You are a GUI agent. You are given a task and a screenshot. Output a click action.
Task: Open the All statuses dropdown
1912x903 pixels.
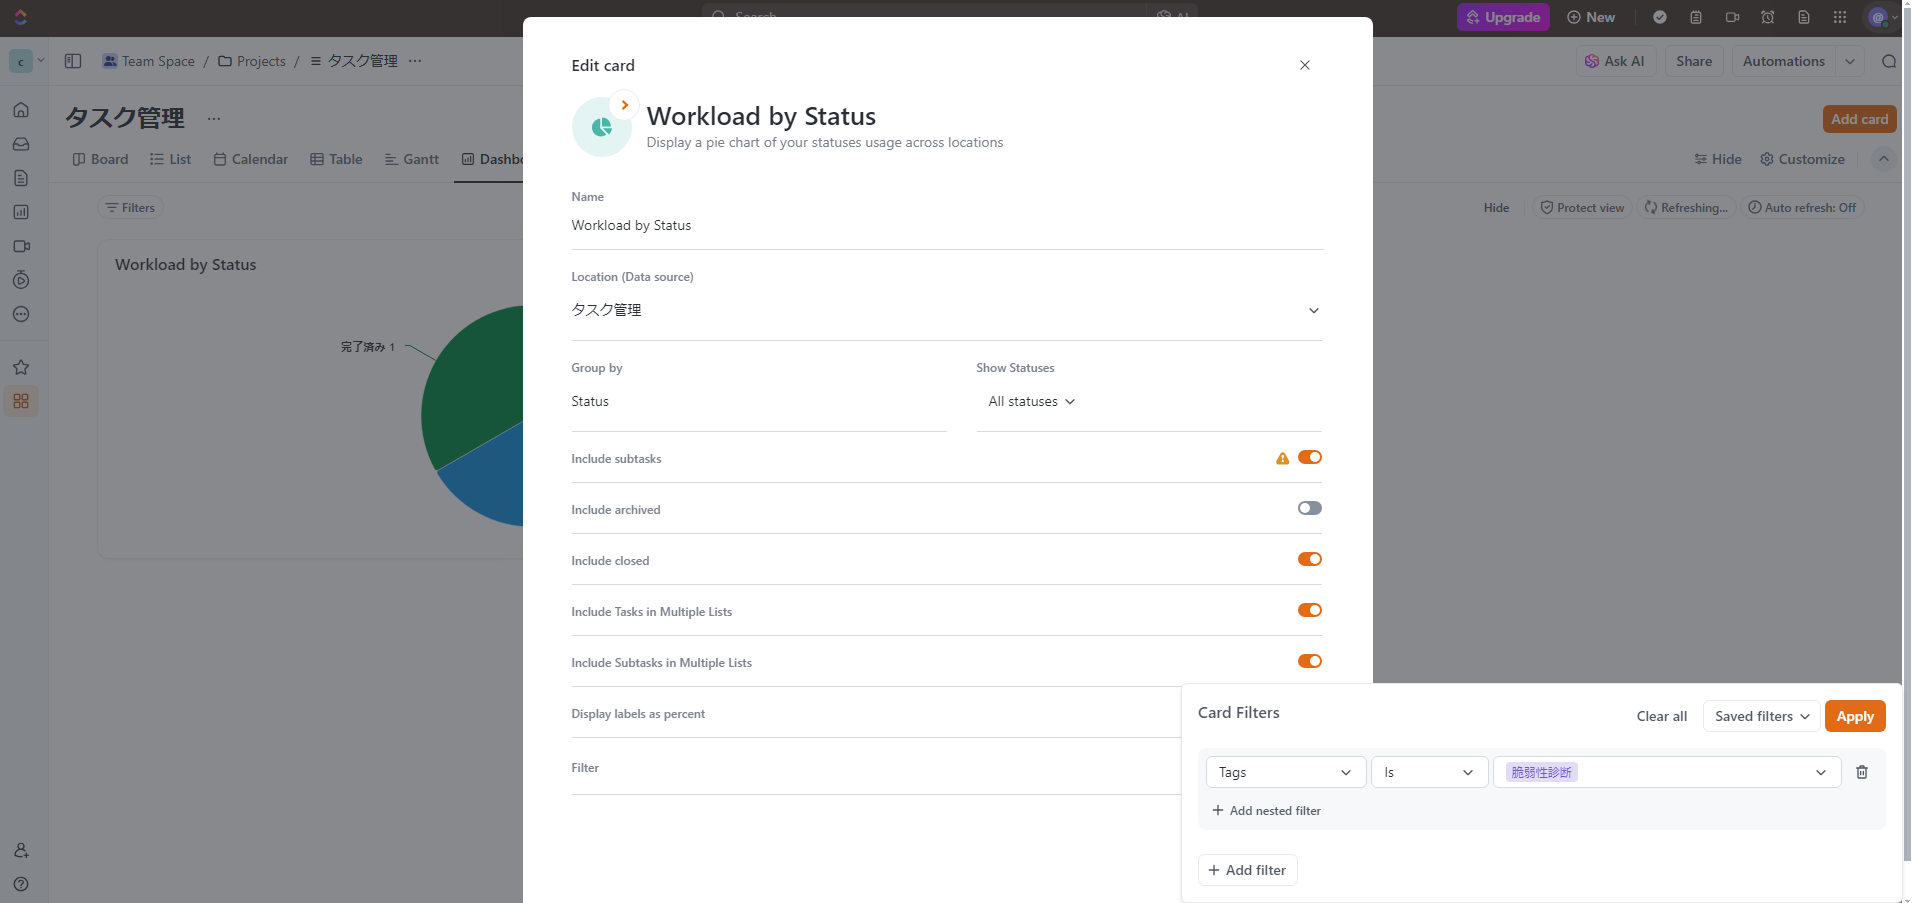point(1031,401)
